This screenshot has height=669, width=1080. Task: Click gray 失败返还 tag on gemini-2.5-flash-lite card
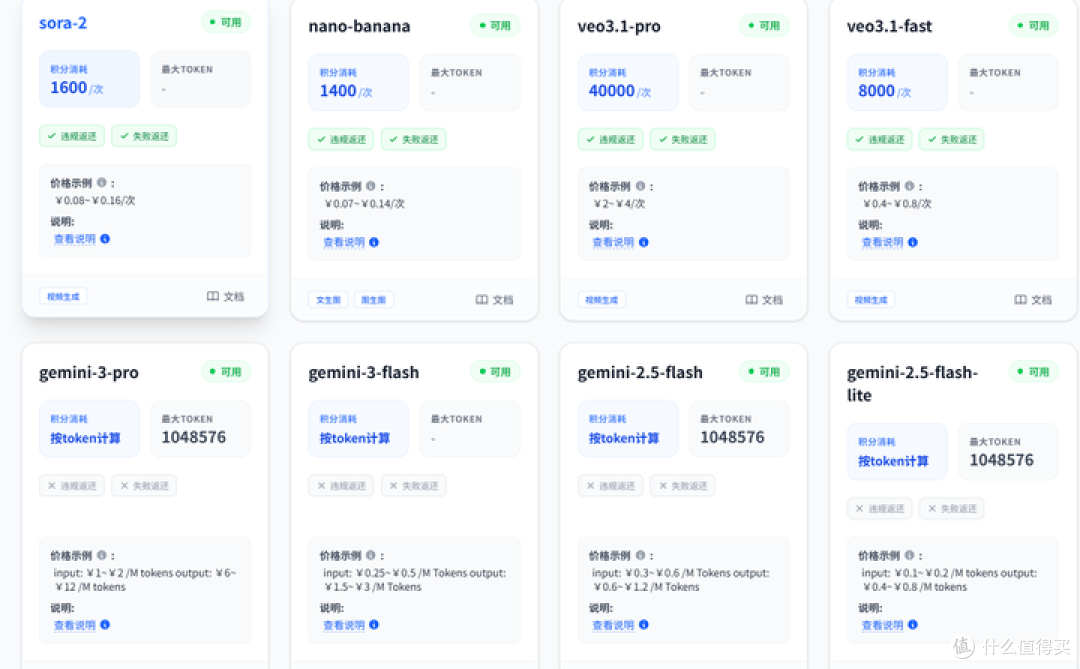952,508
